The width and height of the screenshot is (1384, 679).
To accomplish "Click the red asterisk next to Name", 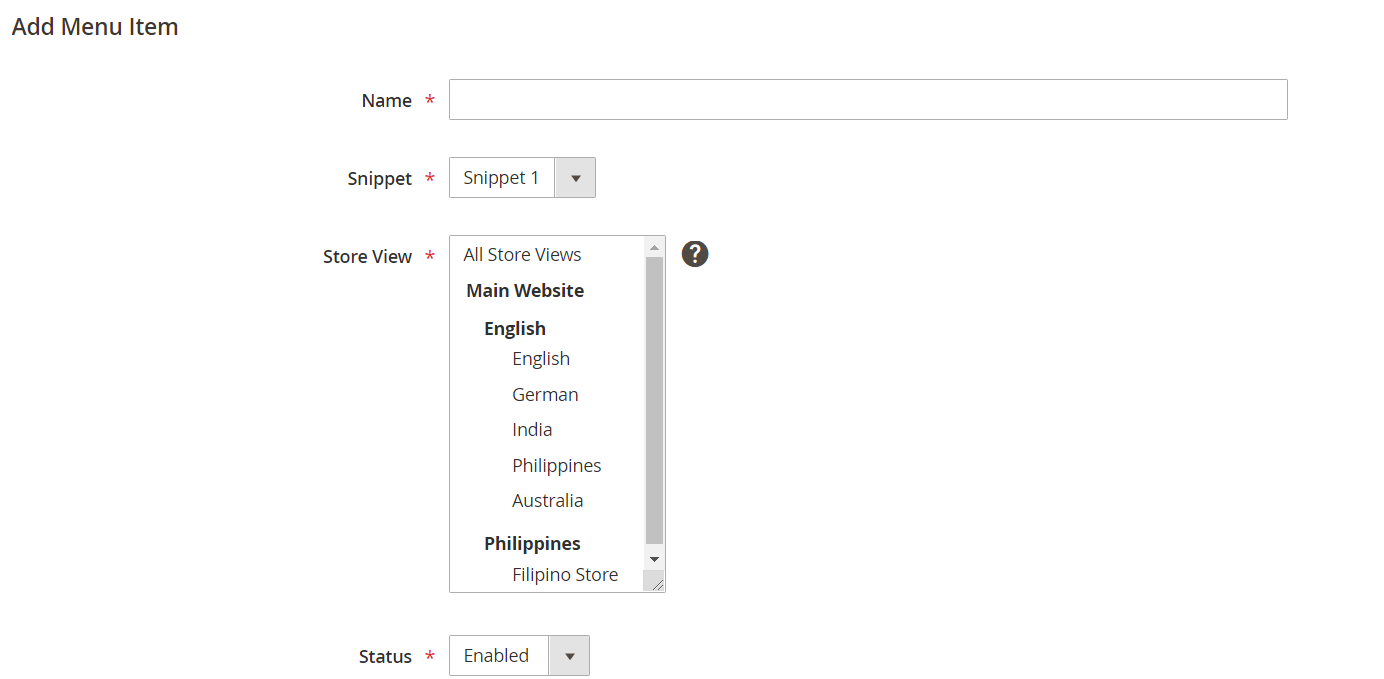I will (x=430, y=101).
